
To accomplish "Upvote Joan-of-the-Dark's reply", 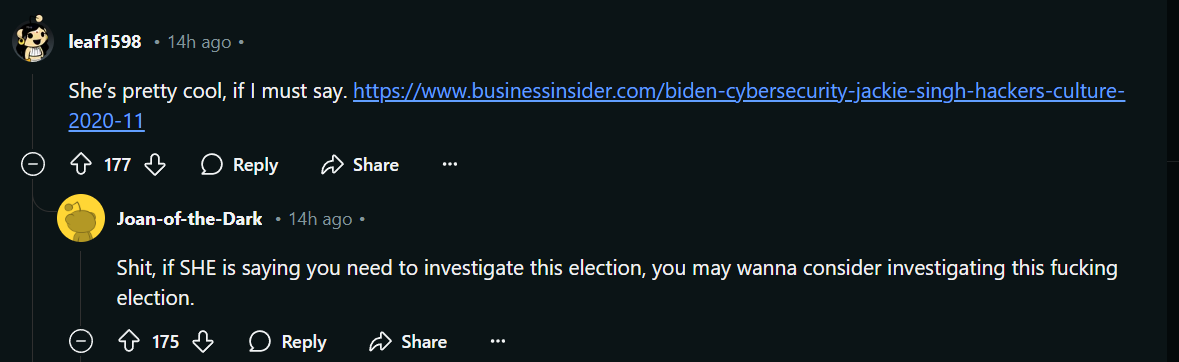I will (129, 342).
